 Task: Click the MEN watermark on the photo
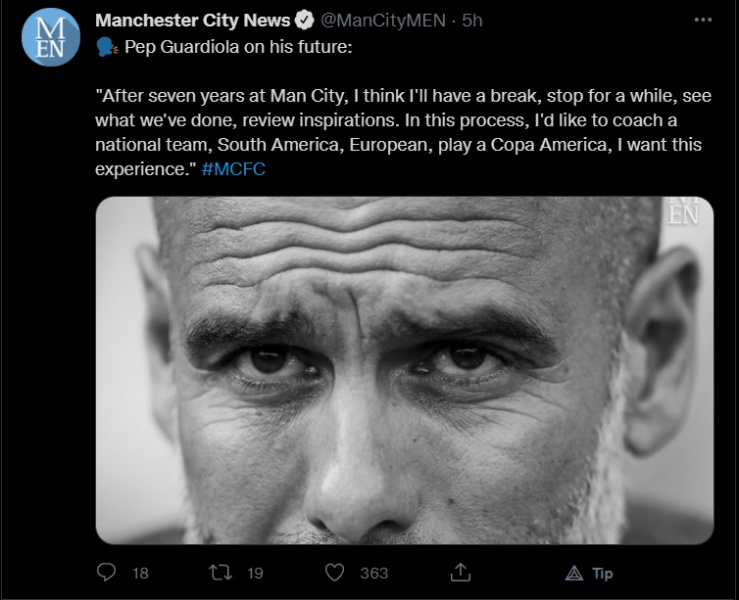684,210
